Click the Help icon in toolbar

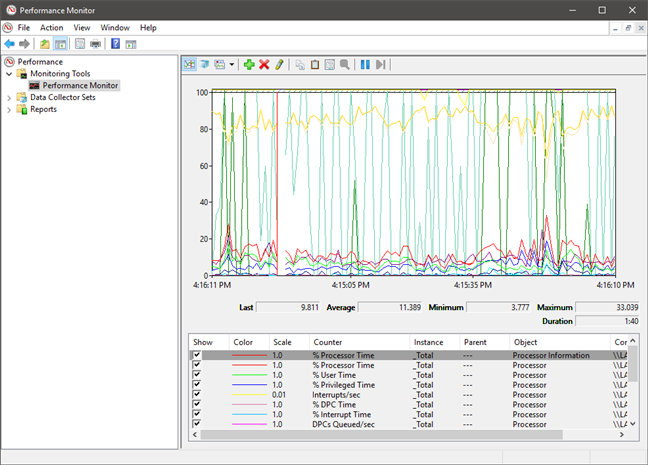[116, 44]
